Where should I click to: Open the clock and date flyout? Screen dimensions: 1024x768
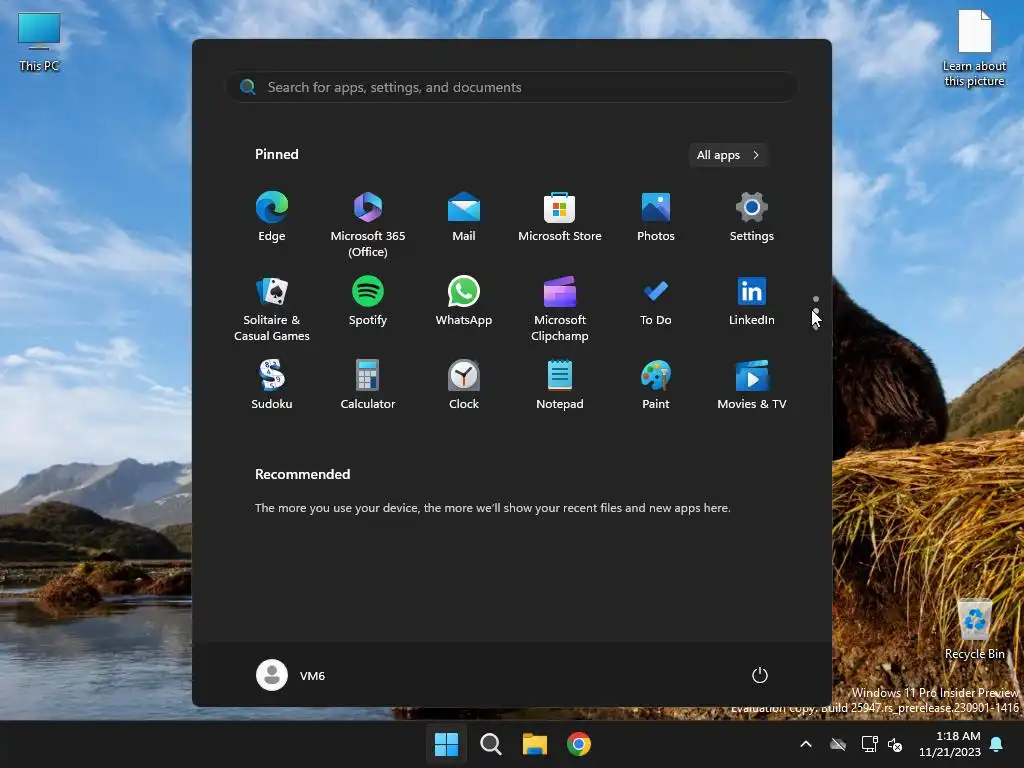point(950,744)
